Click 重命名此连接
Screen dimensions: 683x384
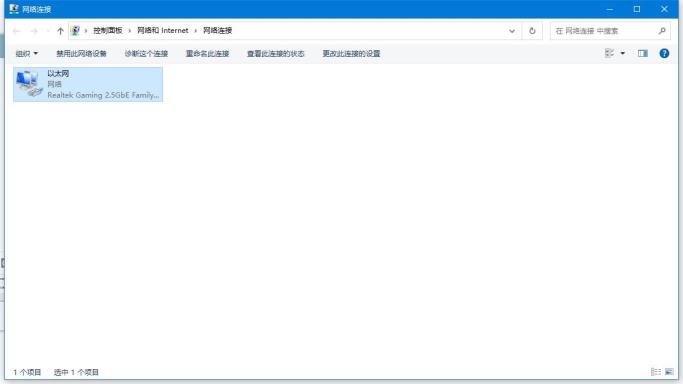[207, 54]
